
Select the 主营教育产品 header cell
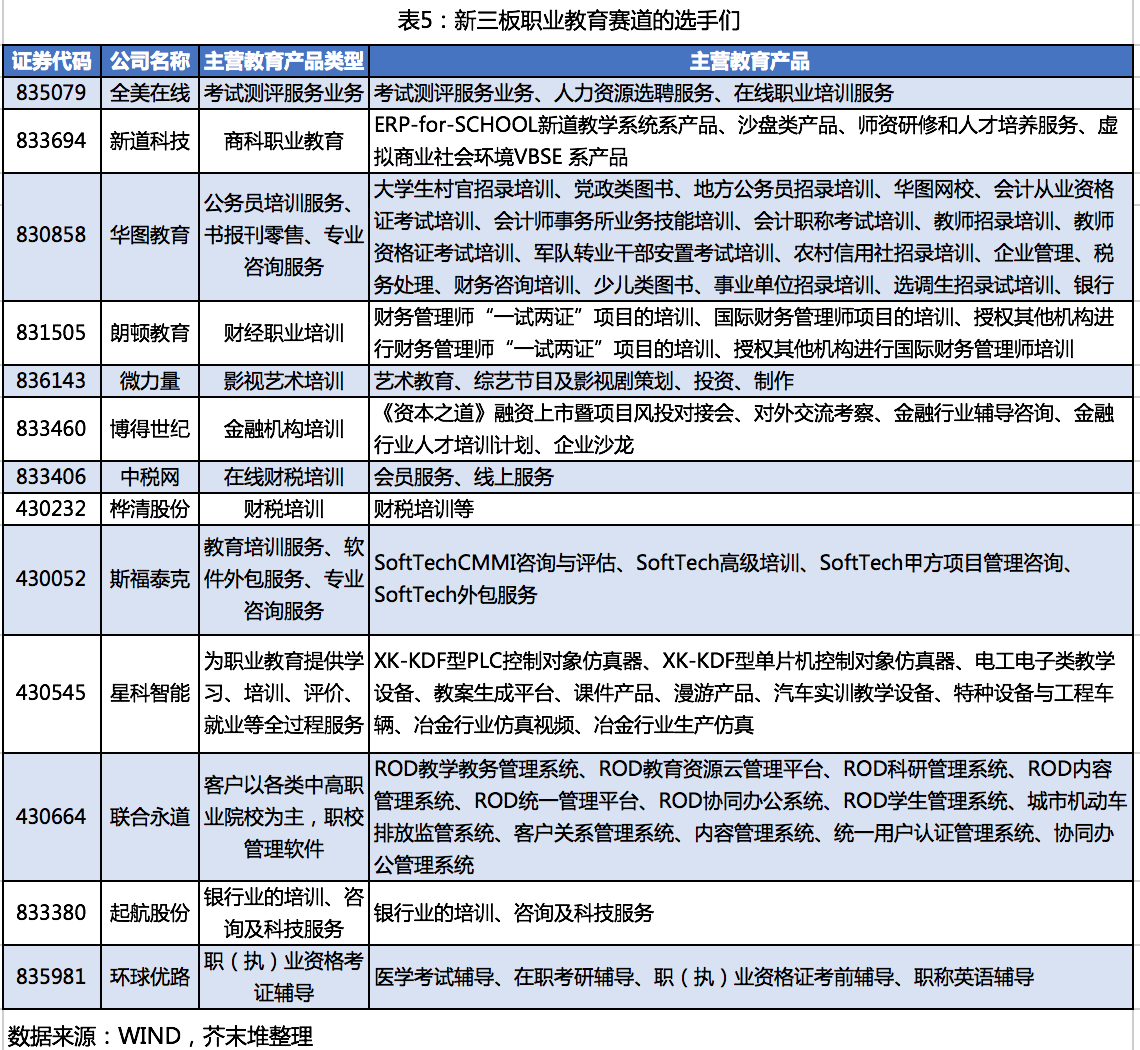pos(751,61)
